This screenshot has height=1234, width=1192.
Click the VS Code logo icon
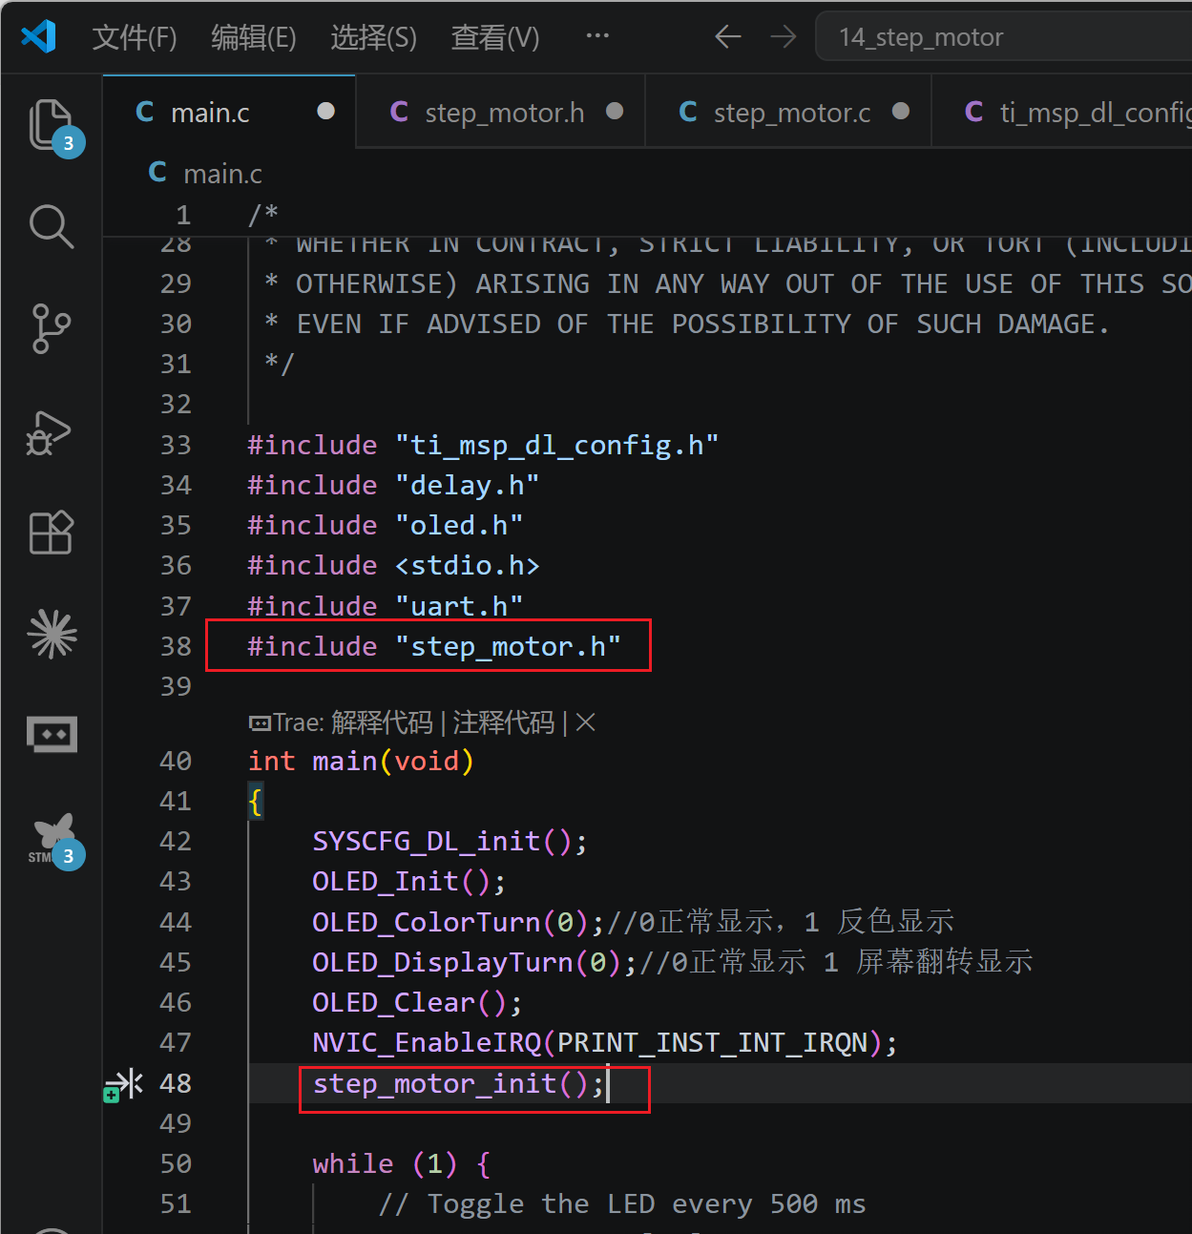coord(38,37)
